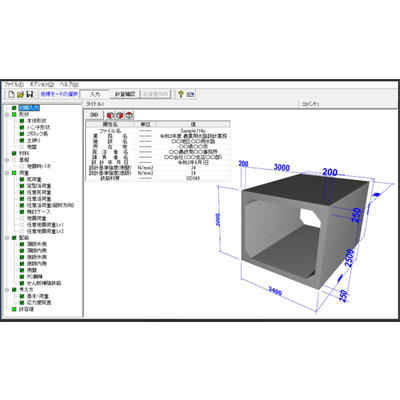The height and width of the screenshot is (400, 400).
Task: Select the third cube view icon
Action: pos(129,115)
